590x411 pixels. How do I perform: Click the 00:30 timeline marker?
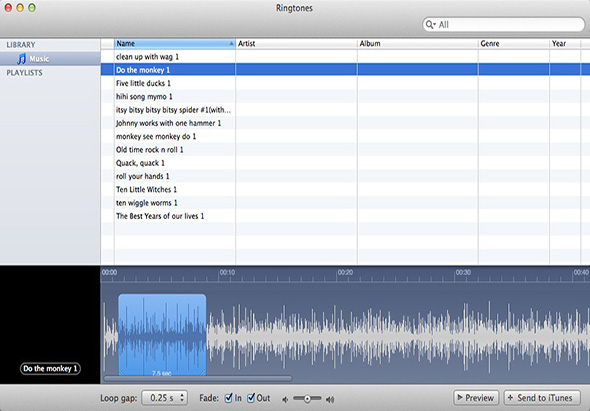coord(463,272)
